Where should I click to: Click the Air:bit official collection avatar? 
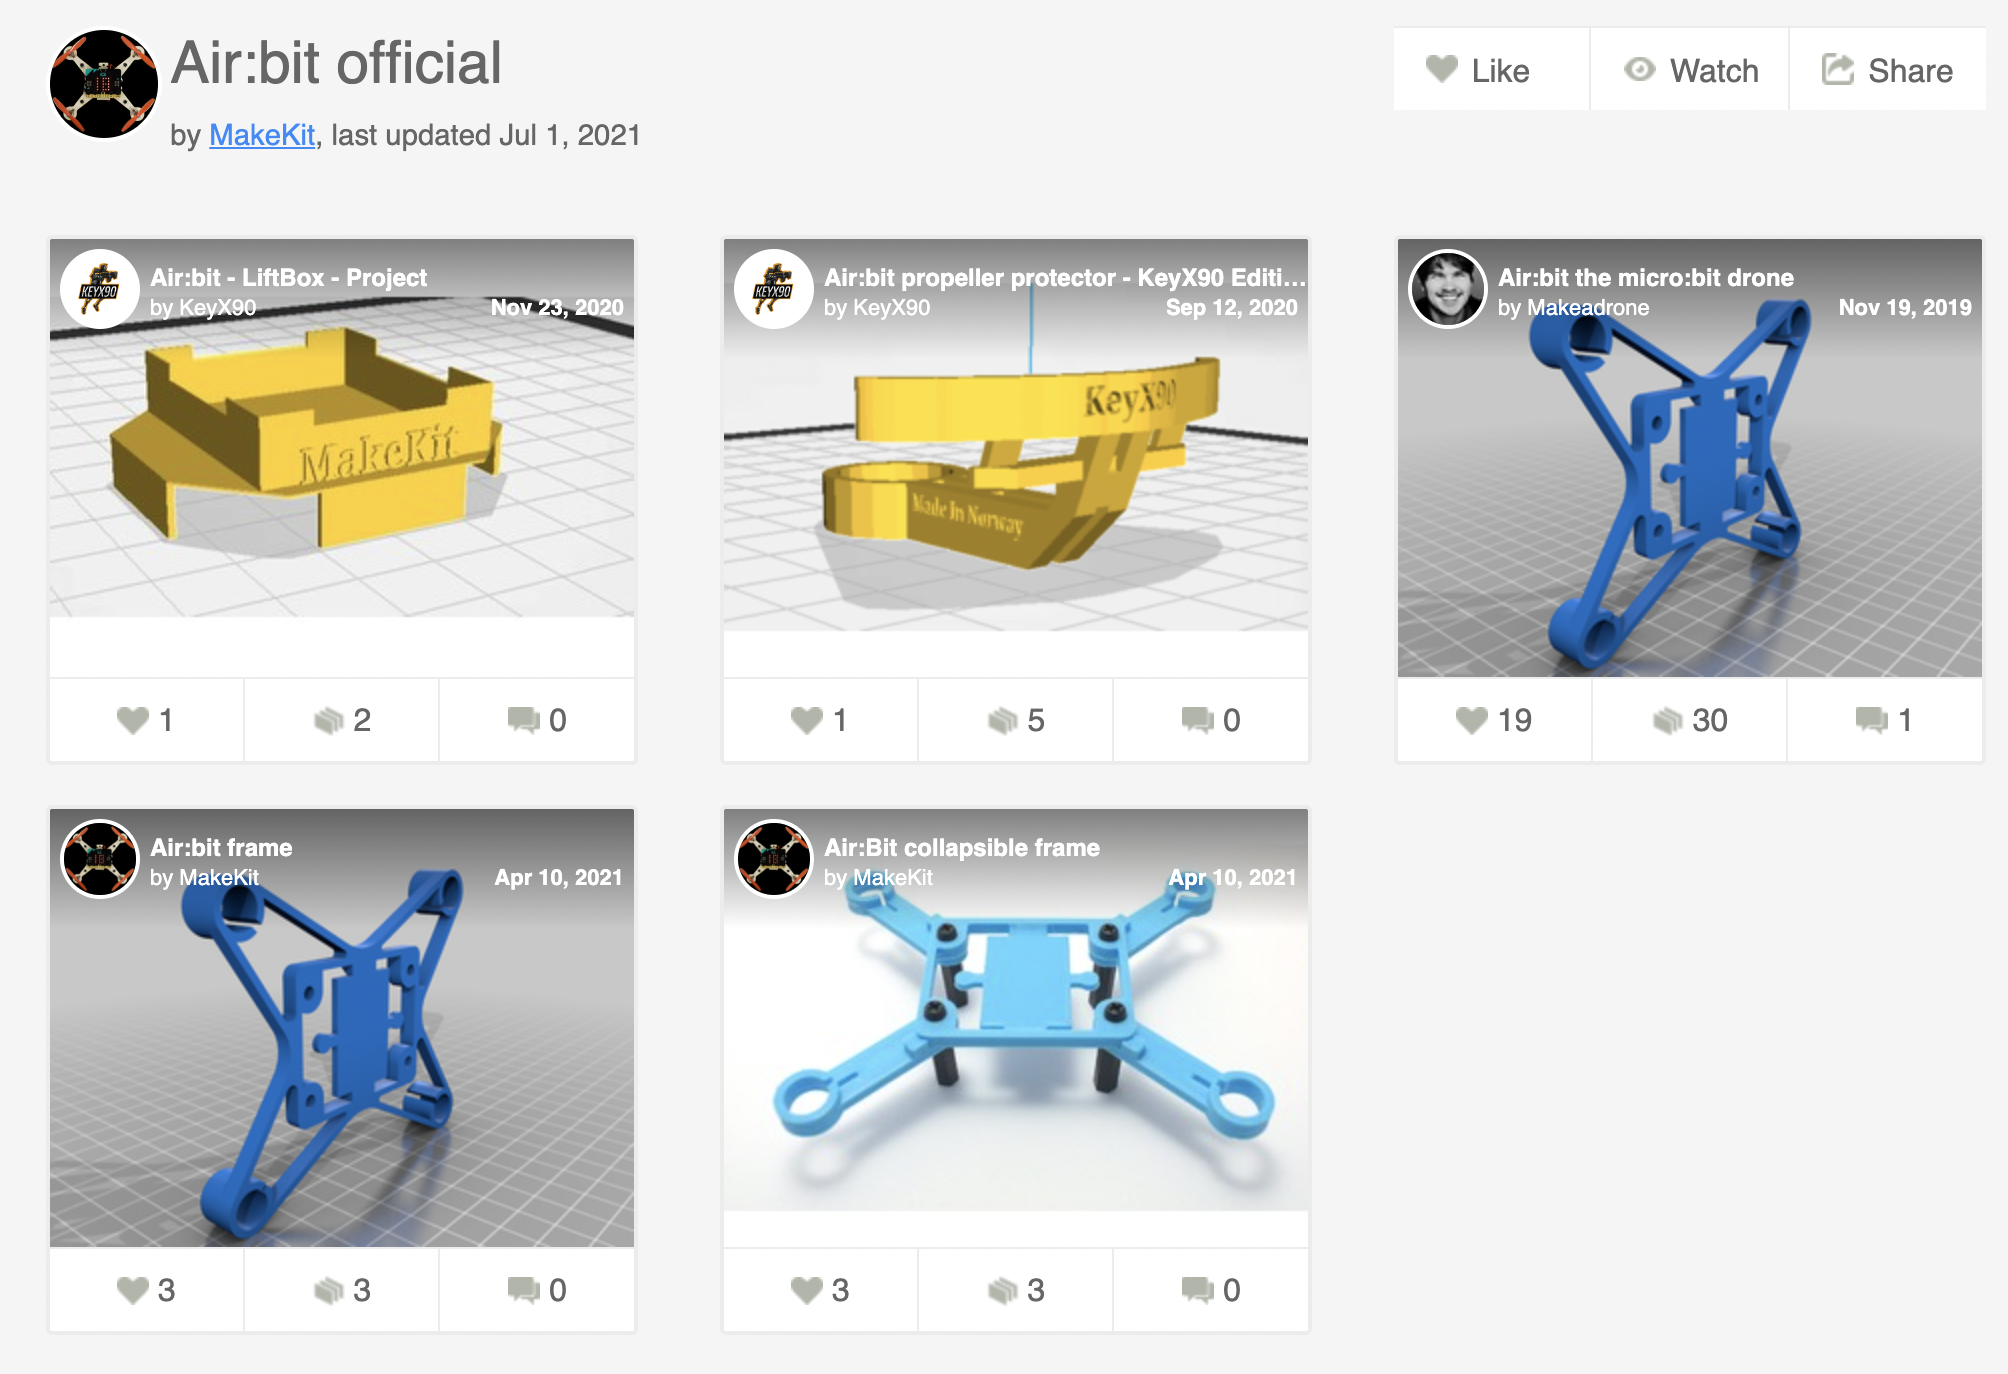[104, 84]
